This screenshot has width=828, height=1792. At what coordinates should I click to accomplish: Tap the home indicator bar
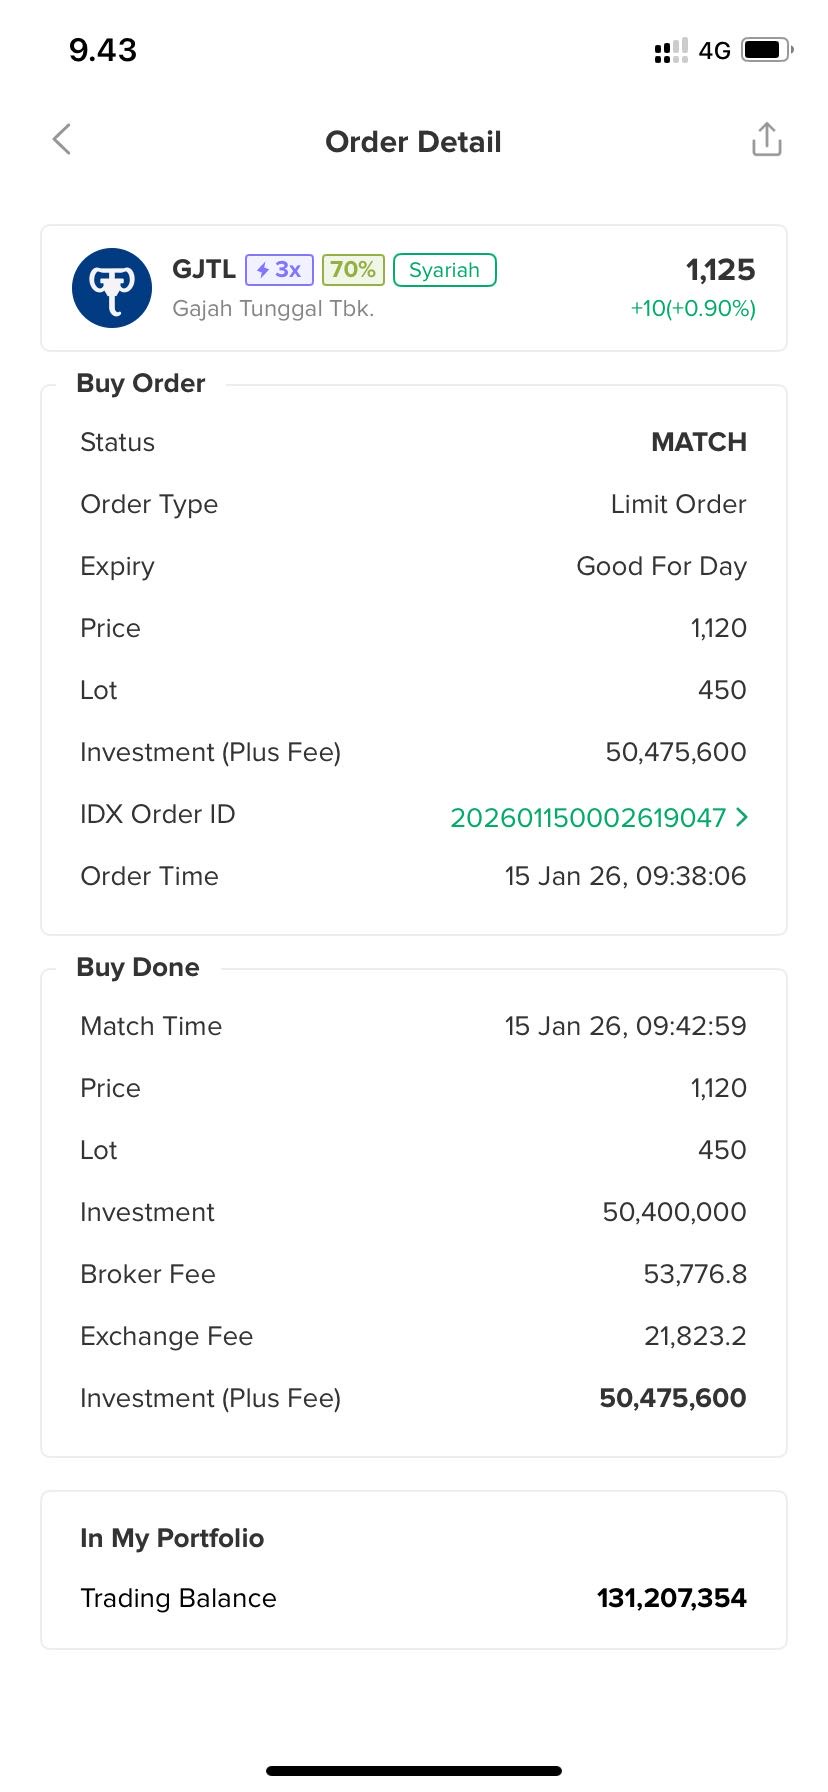pos(414,1771)
